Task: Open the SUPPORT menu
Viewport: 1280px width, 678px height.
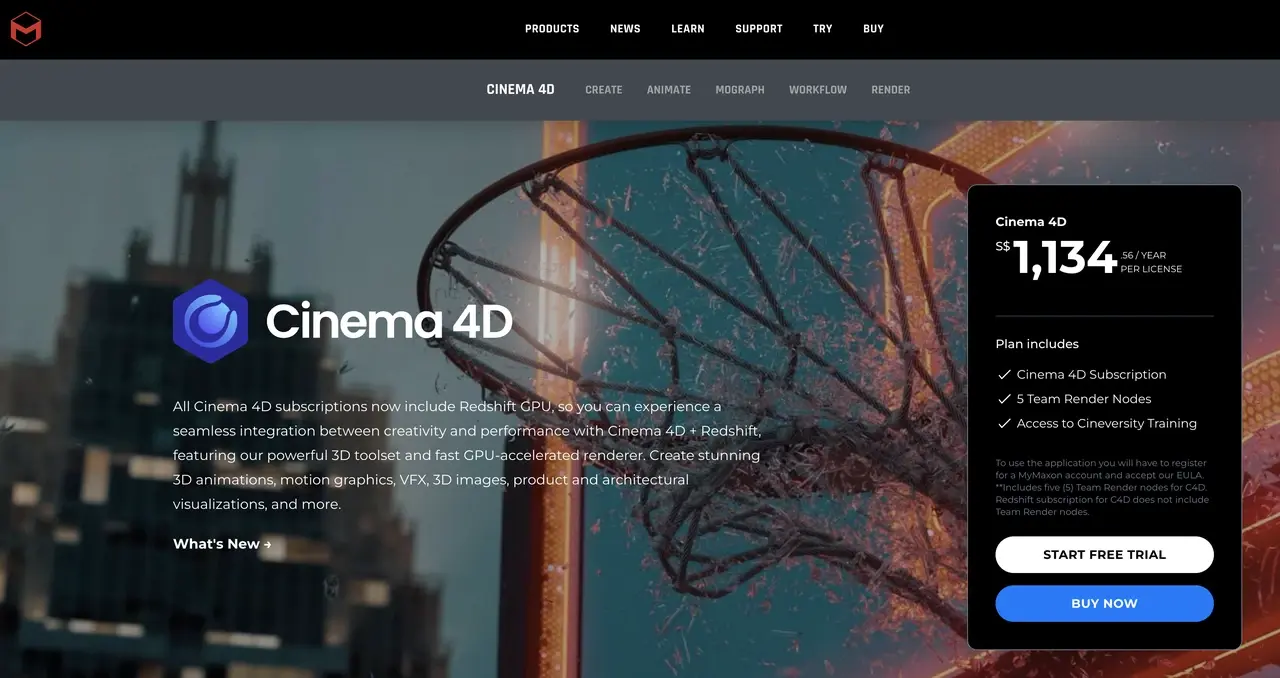Action: (x=759, y=29)
